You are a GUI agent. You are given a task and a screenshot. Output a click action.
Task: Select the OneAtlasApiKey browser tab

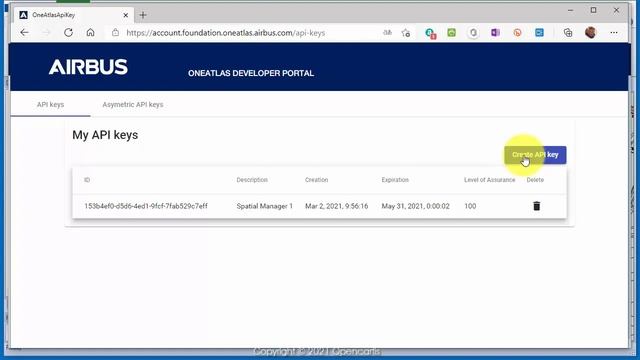73,15
